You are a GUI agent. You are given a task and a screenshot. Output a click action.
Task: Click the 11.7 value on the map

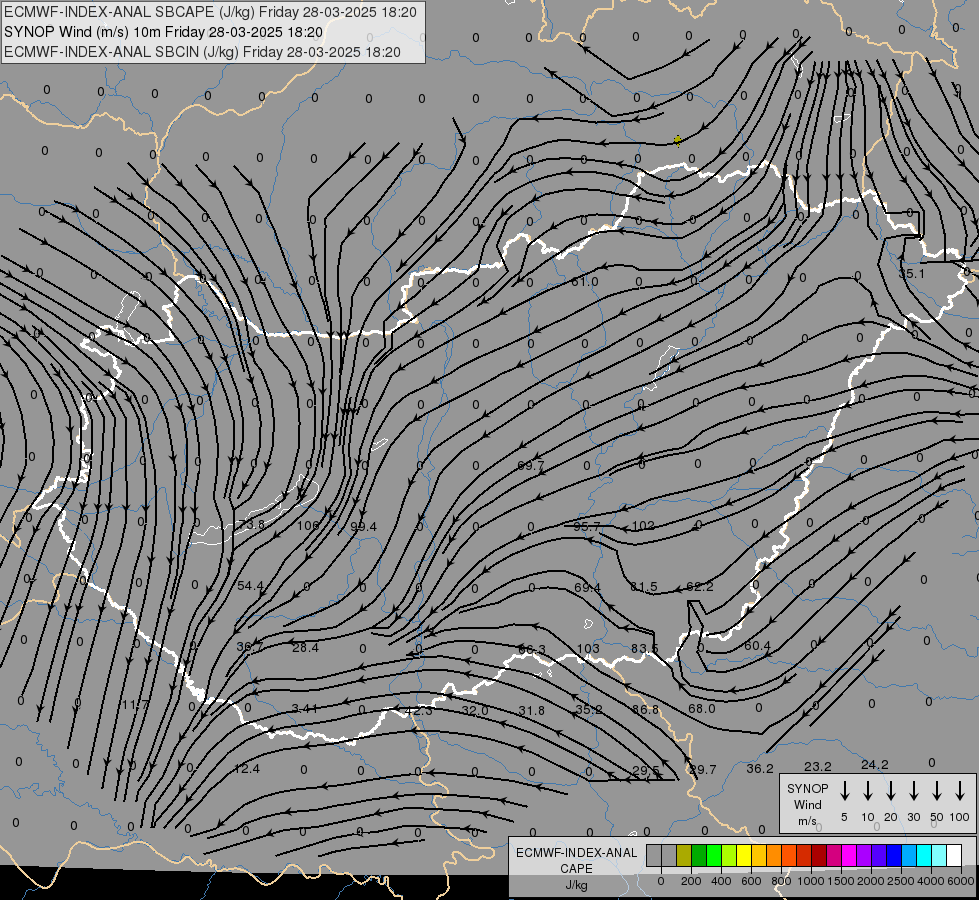point(135,705)
